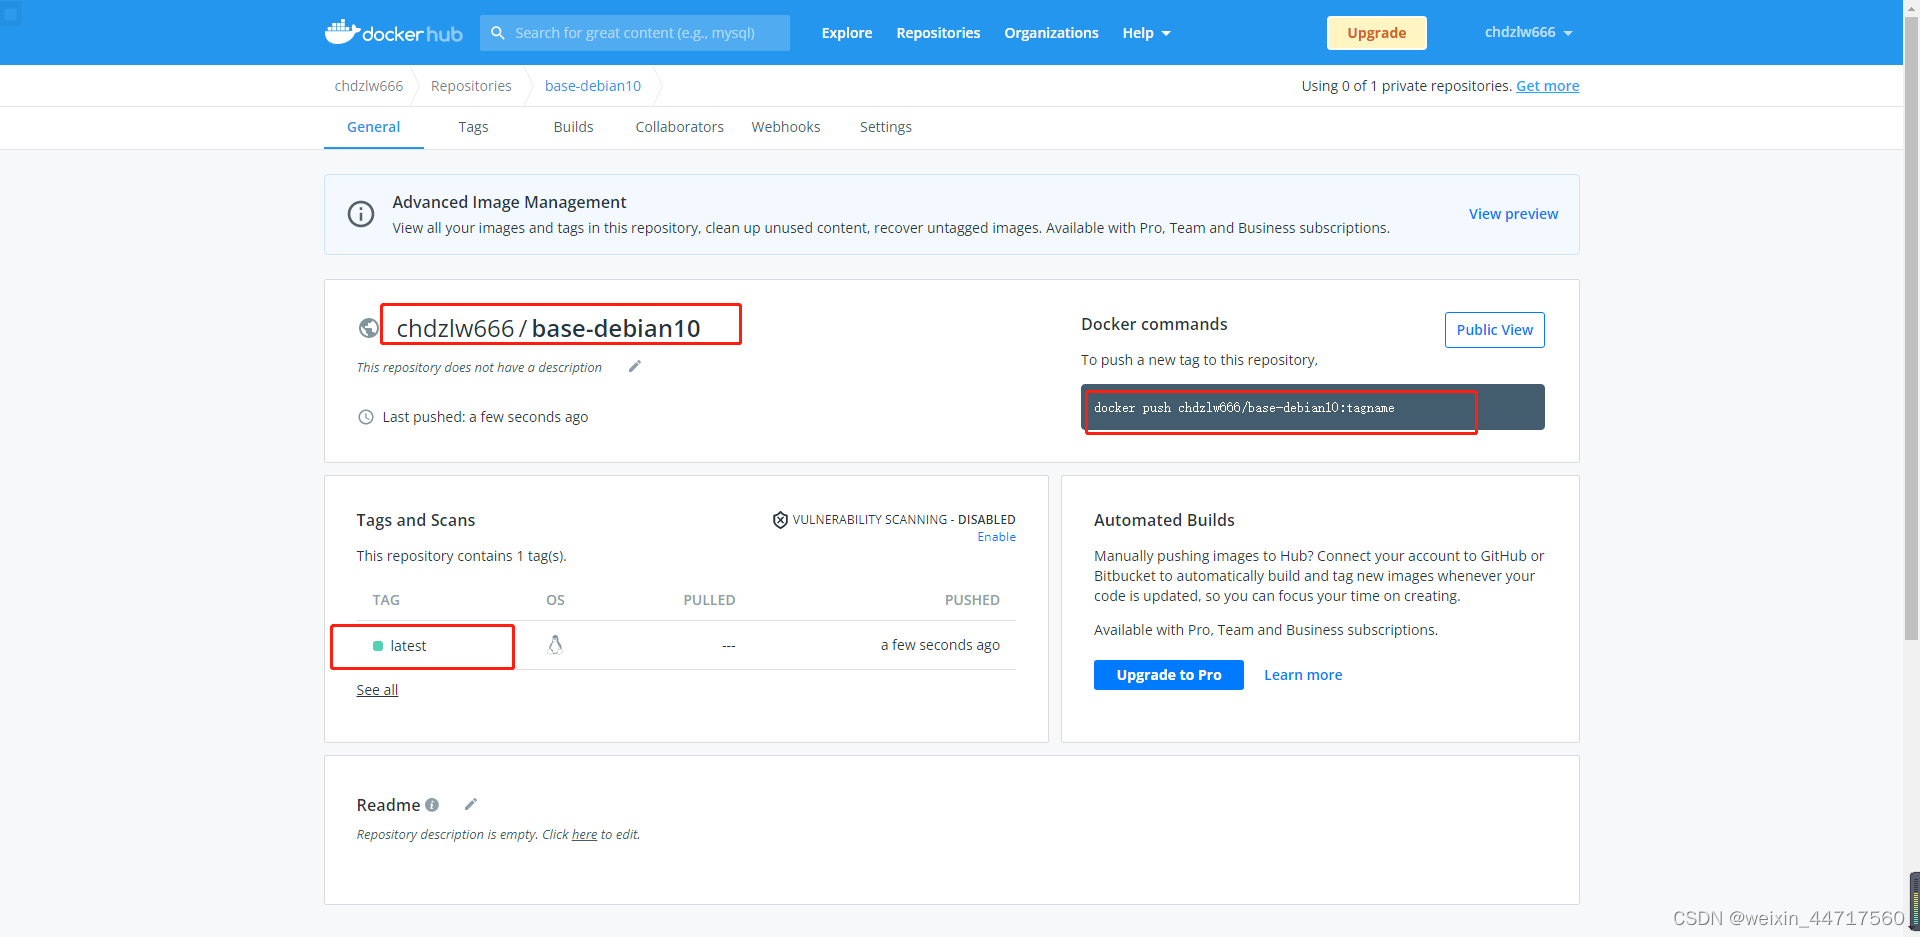Click the Readme info icon
Screen dimensions: 1920x937
(x=432, y=805)
